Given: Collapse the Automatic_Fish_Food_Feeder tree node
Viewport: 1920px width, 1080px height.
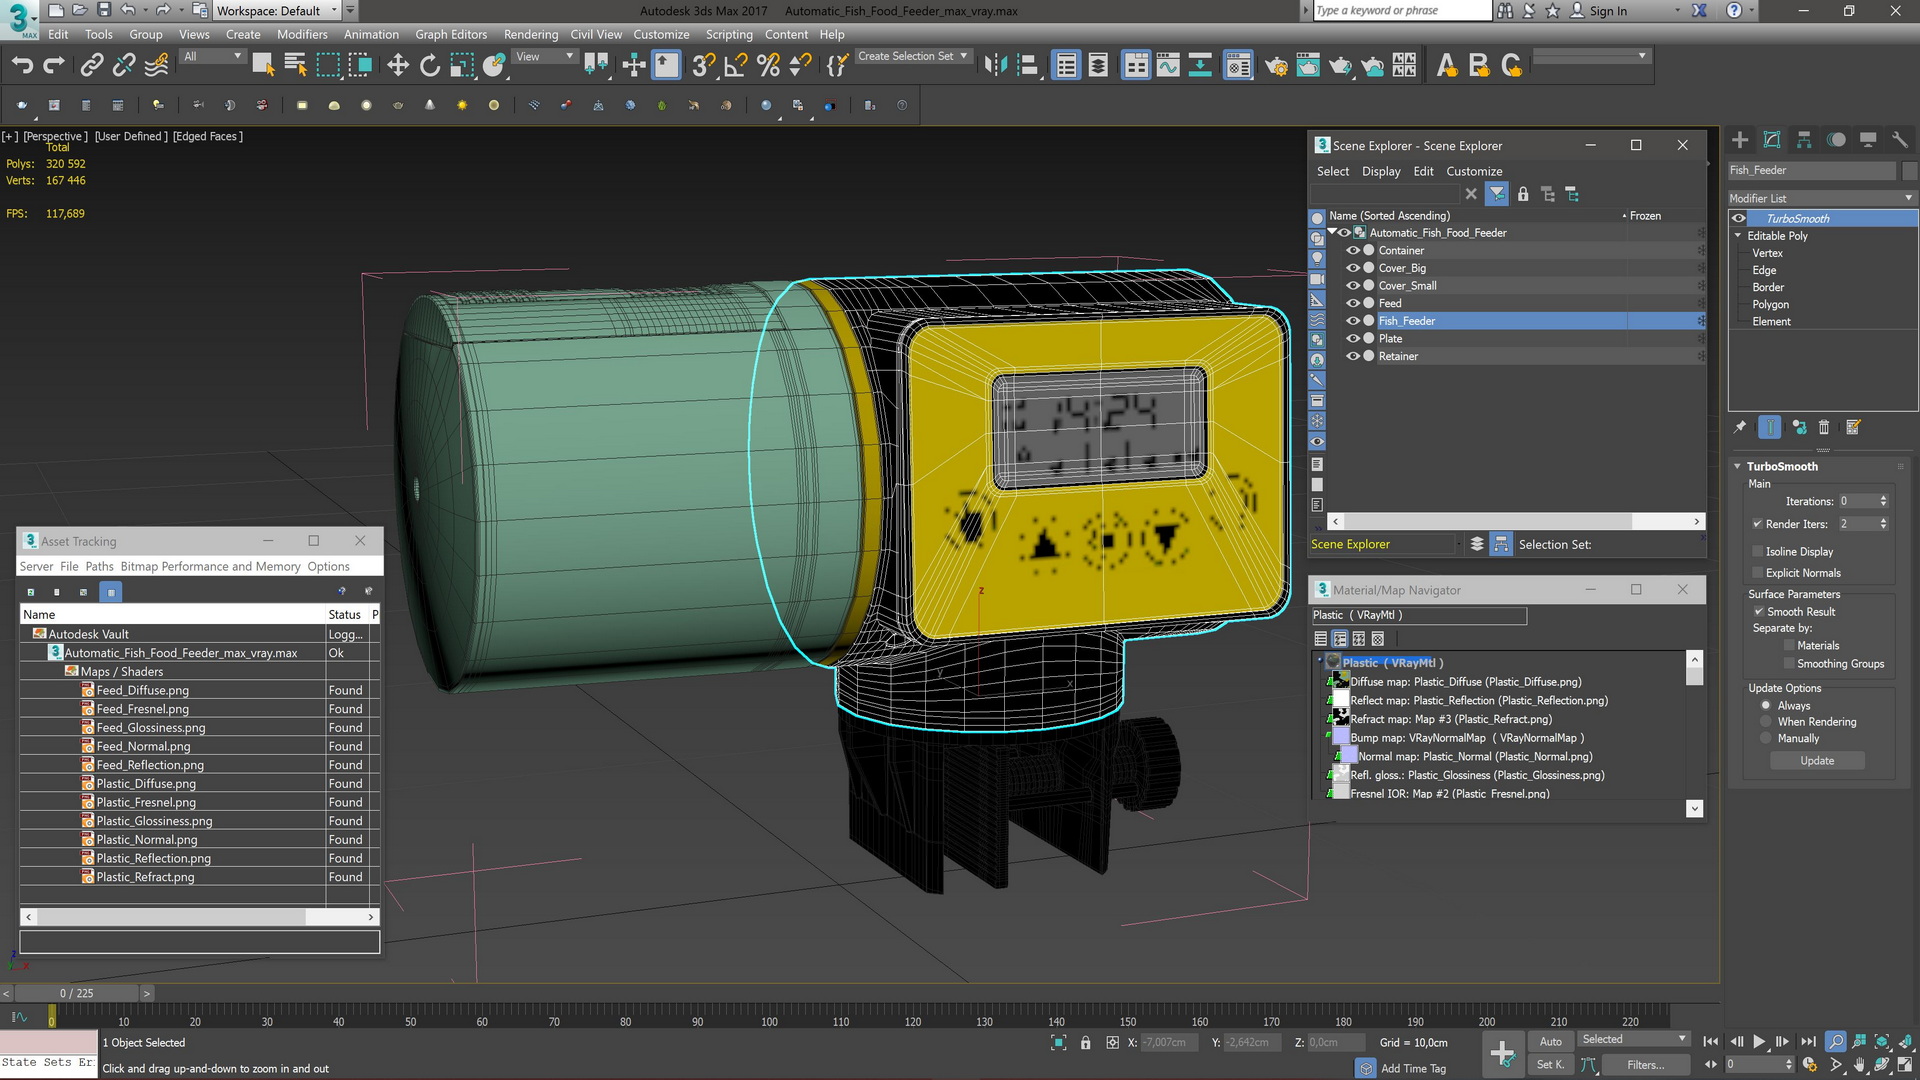Looking at the screenshot, I should [x=1332, y=233].
